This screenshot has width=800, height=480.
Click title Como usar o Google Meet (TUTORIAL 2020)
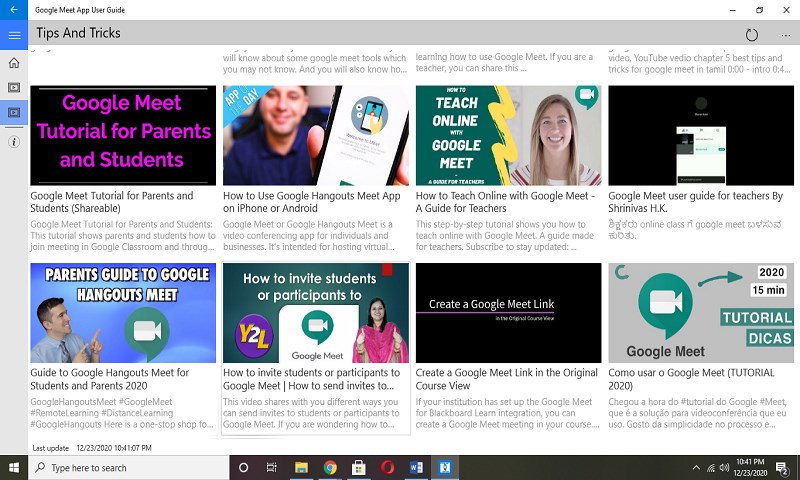pos(691,379)
